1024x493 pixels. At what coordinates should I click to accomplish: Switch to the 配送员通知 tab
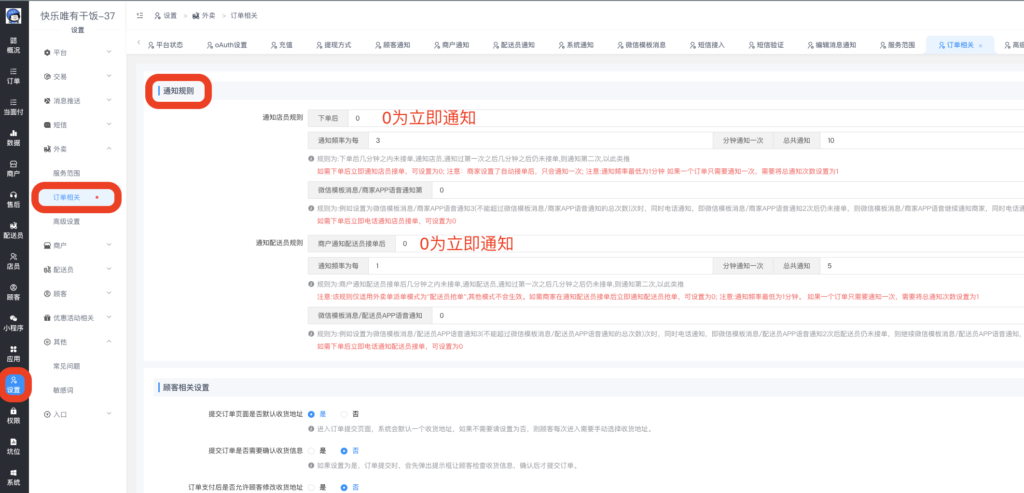pos(513,45)
